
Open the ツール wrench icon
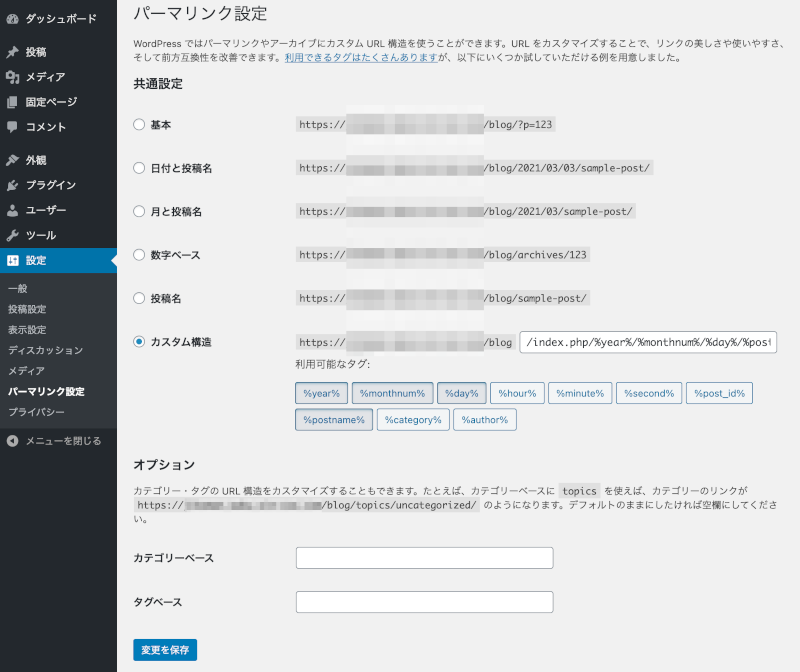pos(12,235)
